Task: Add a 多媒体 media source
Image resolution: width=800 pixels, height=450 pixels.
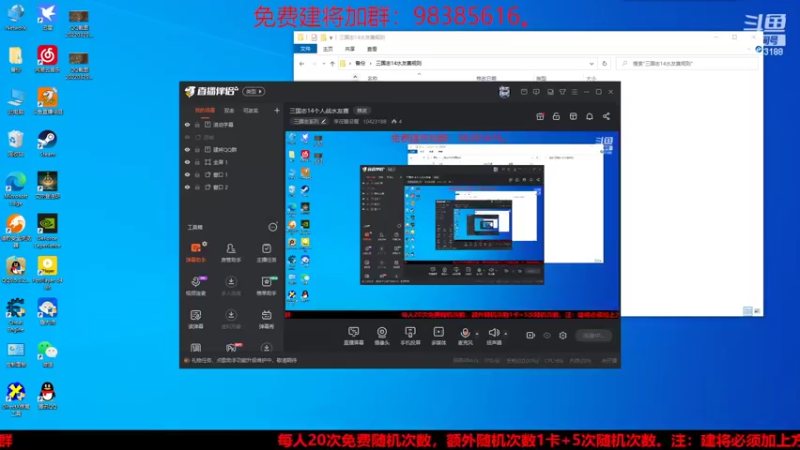Action: coord(438,336)
